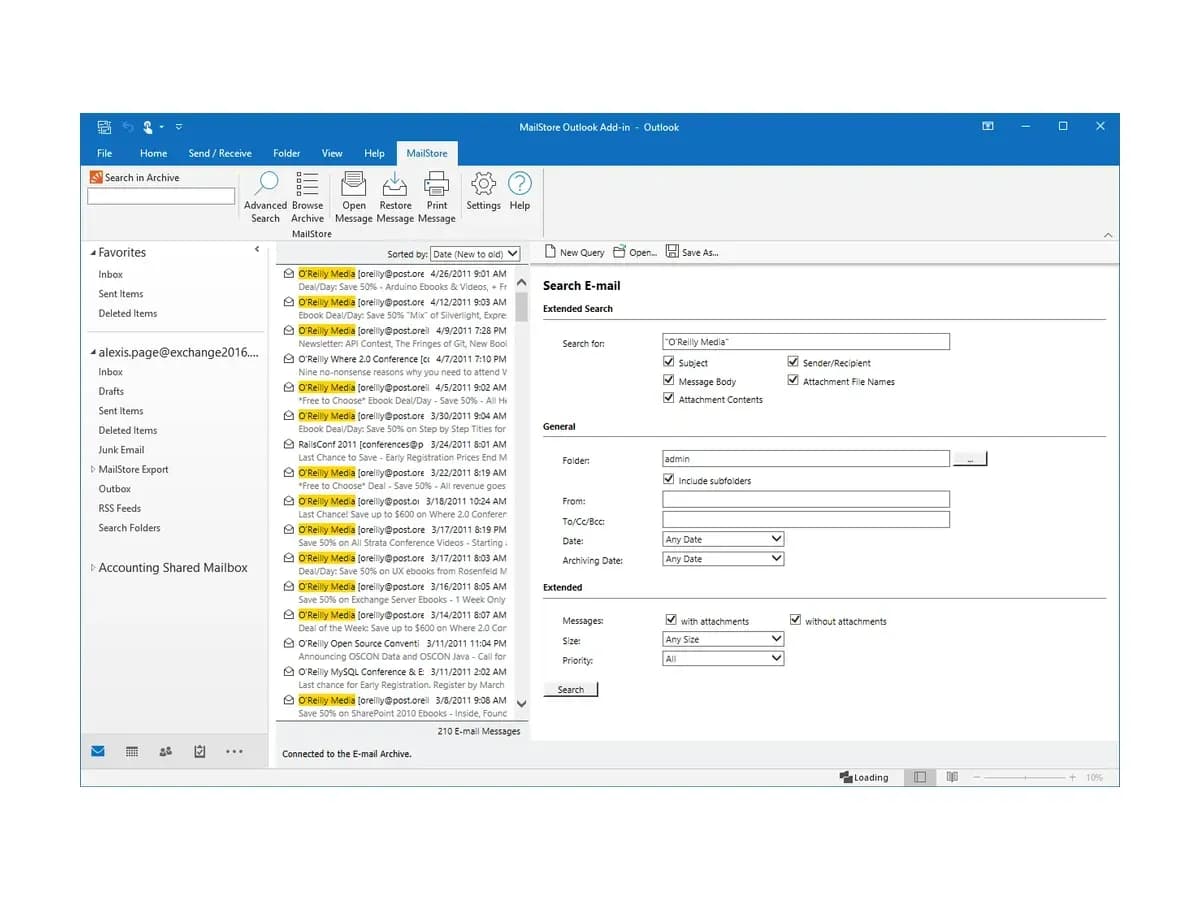Switch to the Folder ribbon tab
Viewport: 1200px width, 900px height.
(x=287, y=153)
